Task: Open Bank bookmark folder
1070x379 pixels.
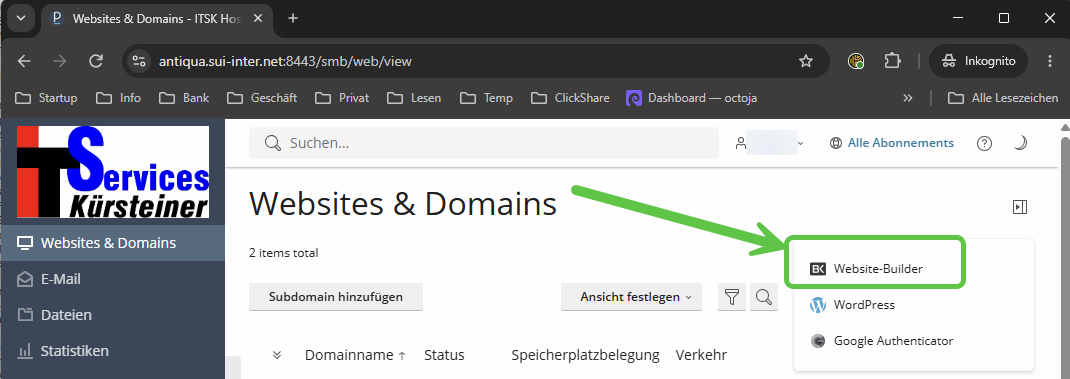Action: [x=184, y=98]
